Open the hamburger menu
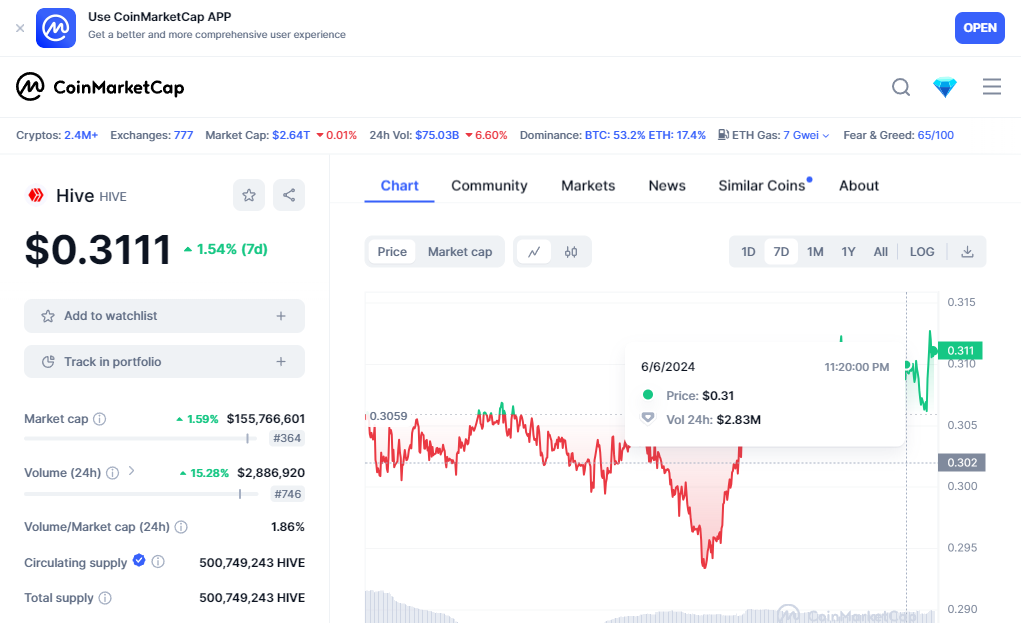This screenshot has height=623, width=1021. 992,87
